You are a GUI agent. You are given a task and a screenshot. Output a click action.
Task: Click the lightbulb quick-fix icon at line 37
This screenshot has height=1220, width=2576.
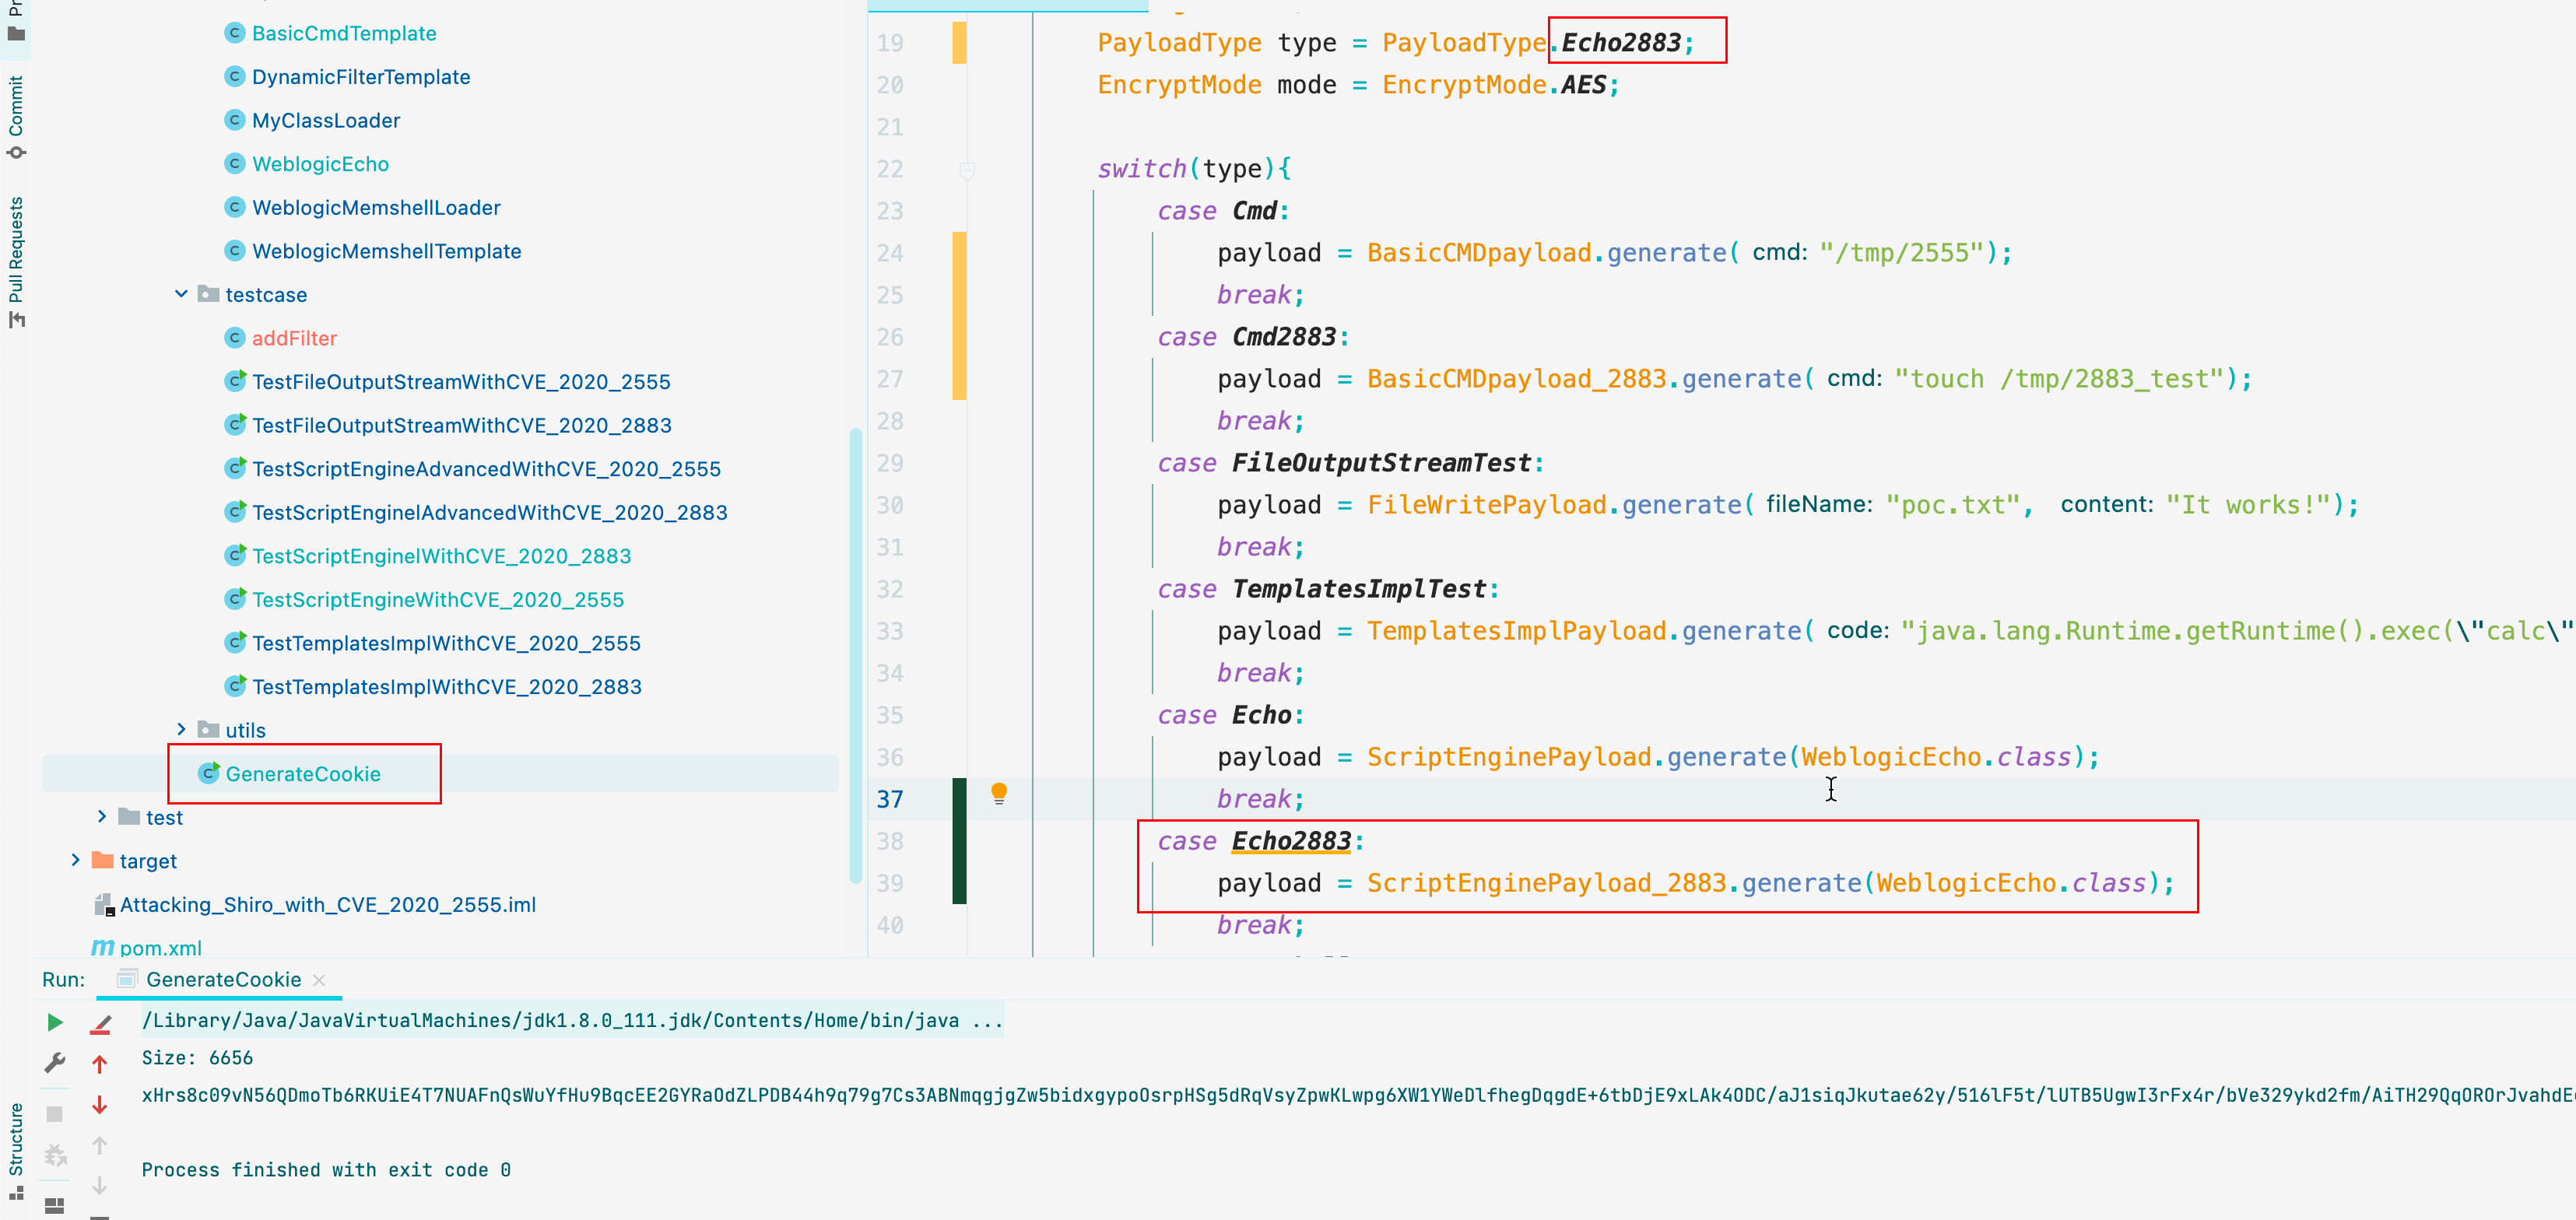[x=998, y=794]
